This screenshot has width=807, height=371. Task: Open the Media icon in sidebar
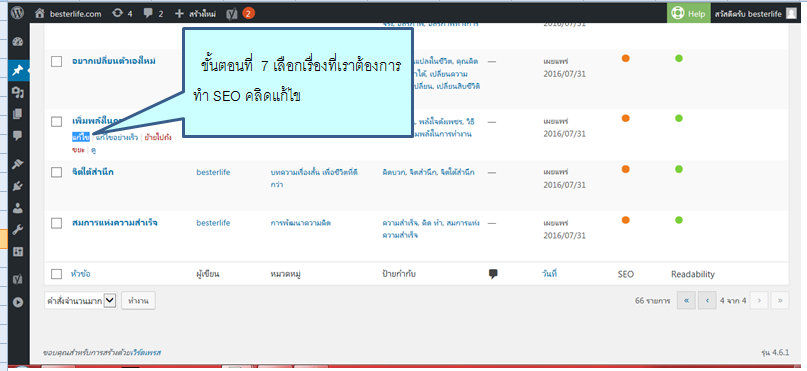18,93
